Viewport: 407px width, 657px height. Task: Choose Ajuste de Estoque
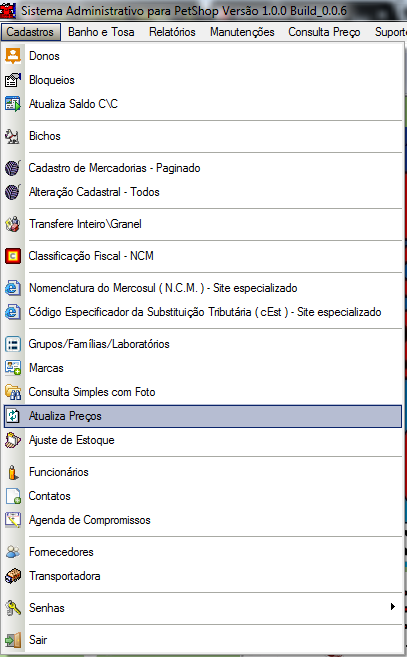coord(203,440)
